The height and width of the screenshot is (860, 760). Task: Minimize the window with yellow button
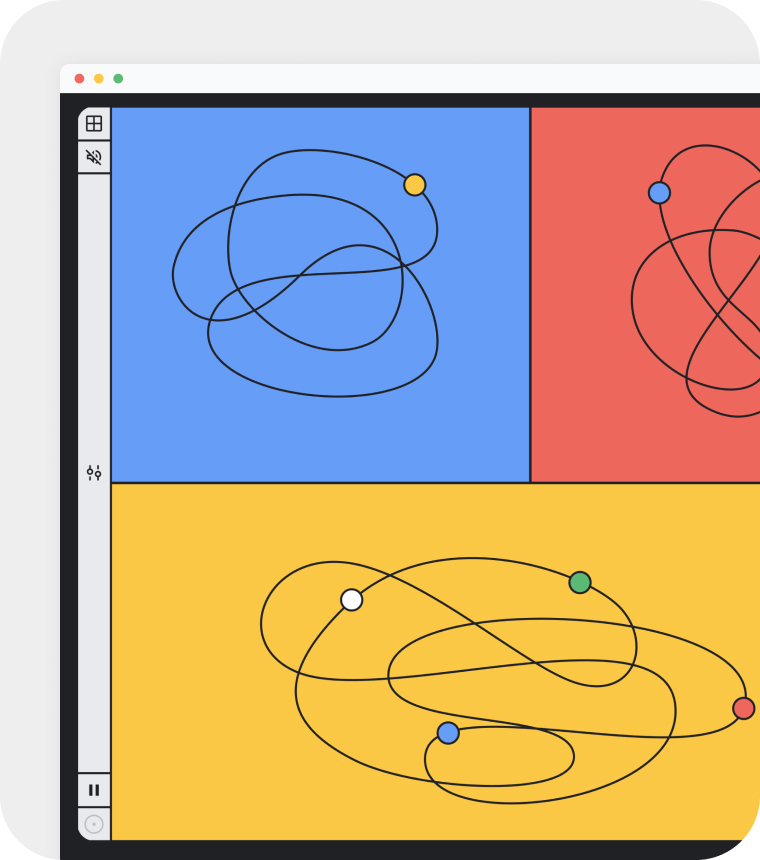tap(98, 79)
